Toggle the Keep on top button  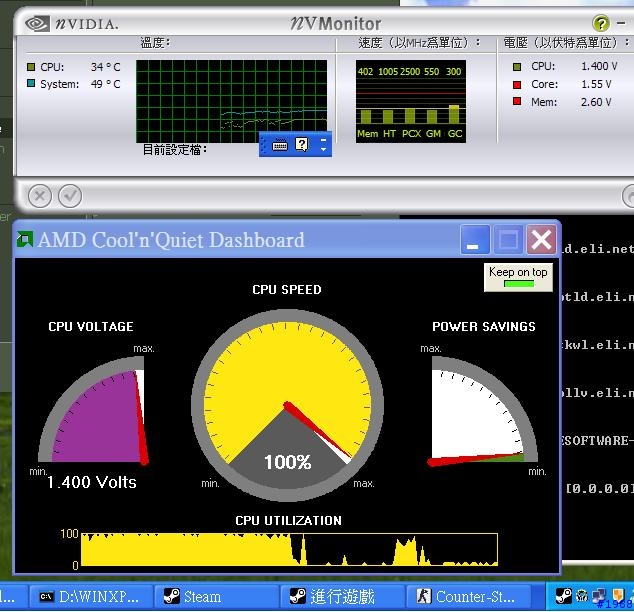[518, 277]
